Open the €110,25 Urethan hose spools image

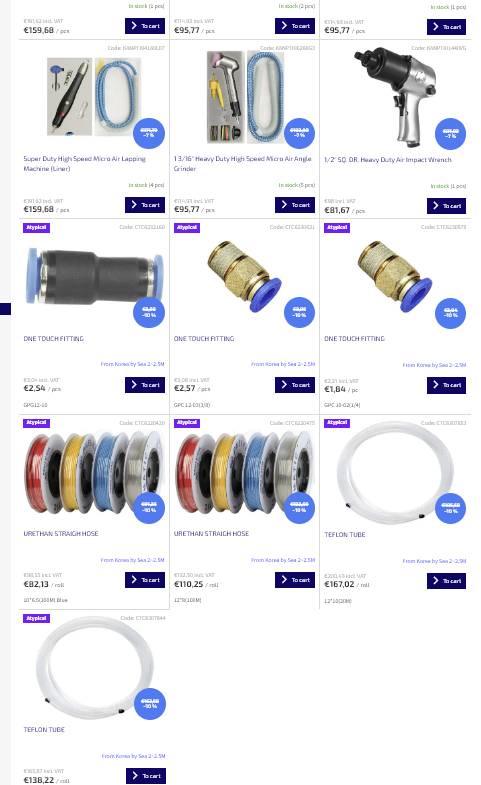tap(245, 473)
